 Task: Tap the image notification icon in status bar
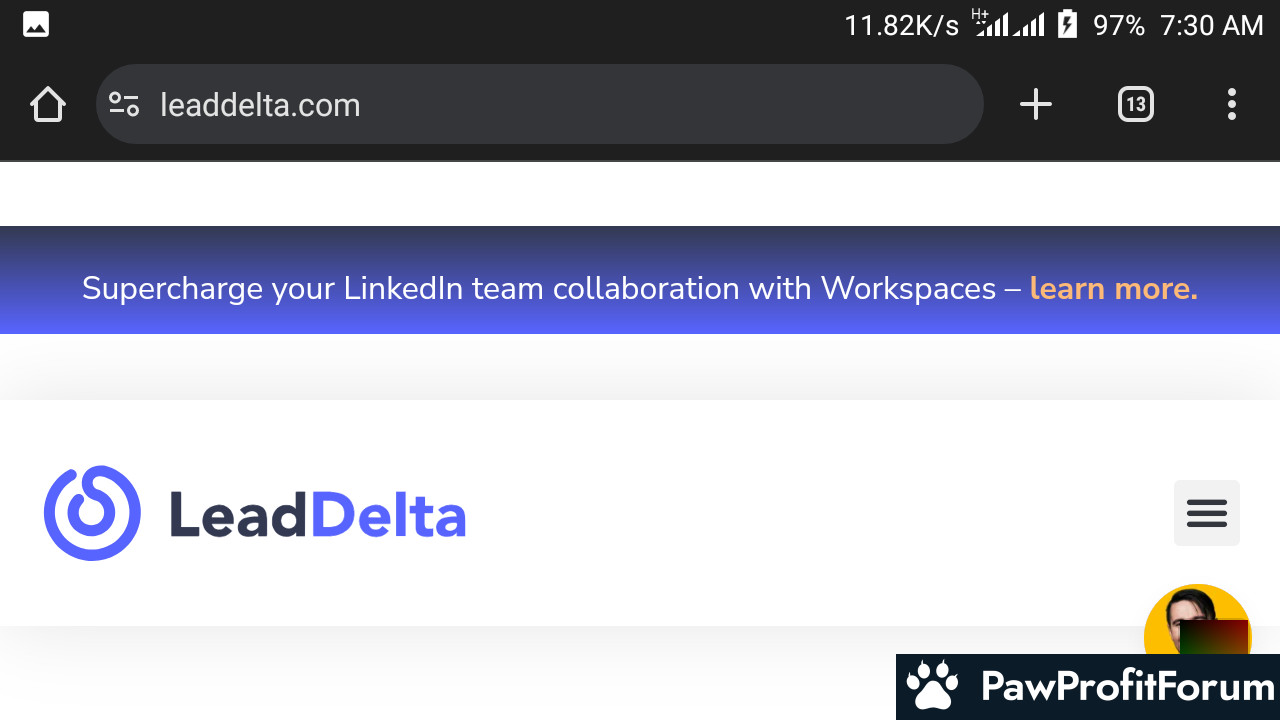tap(36, 25)
